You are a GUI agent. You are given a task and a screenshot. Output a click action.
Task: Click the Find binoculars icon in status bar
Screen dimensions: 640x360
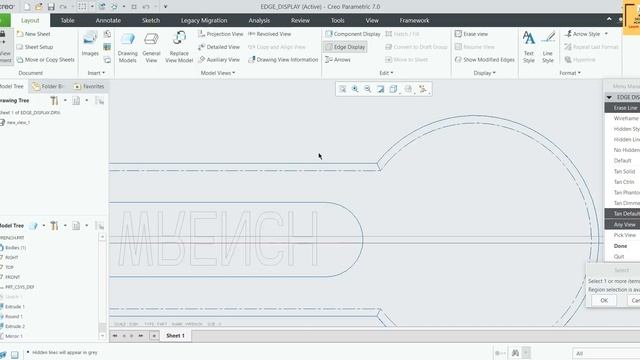[515, 353]
